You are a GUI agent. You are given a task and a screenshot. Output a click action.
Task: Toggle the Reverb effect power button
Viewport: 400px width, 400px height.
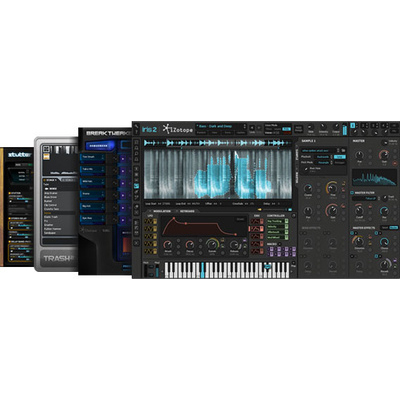[x=377, y=257]
